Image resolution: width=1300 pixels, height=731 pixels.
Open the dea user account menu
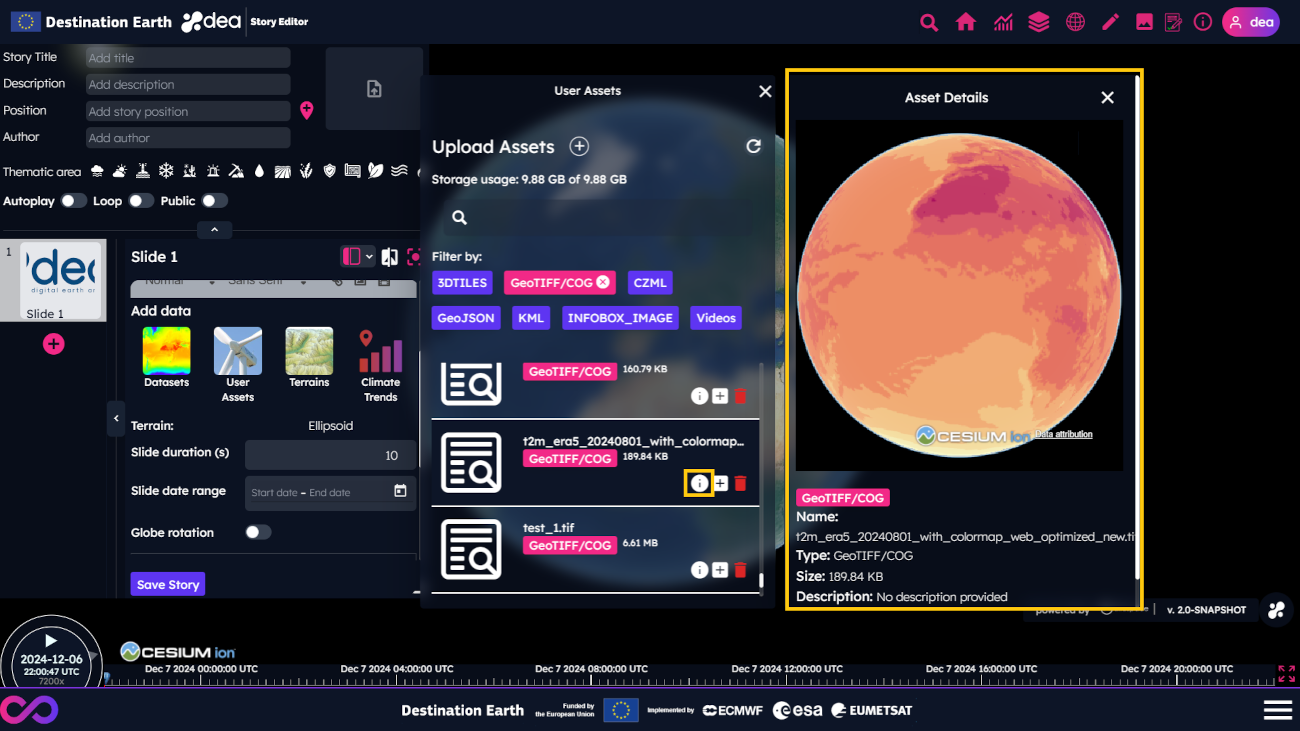(1250, 22)
